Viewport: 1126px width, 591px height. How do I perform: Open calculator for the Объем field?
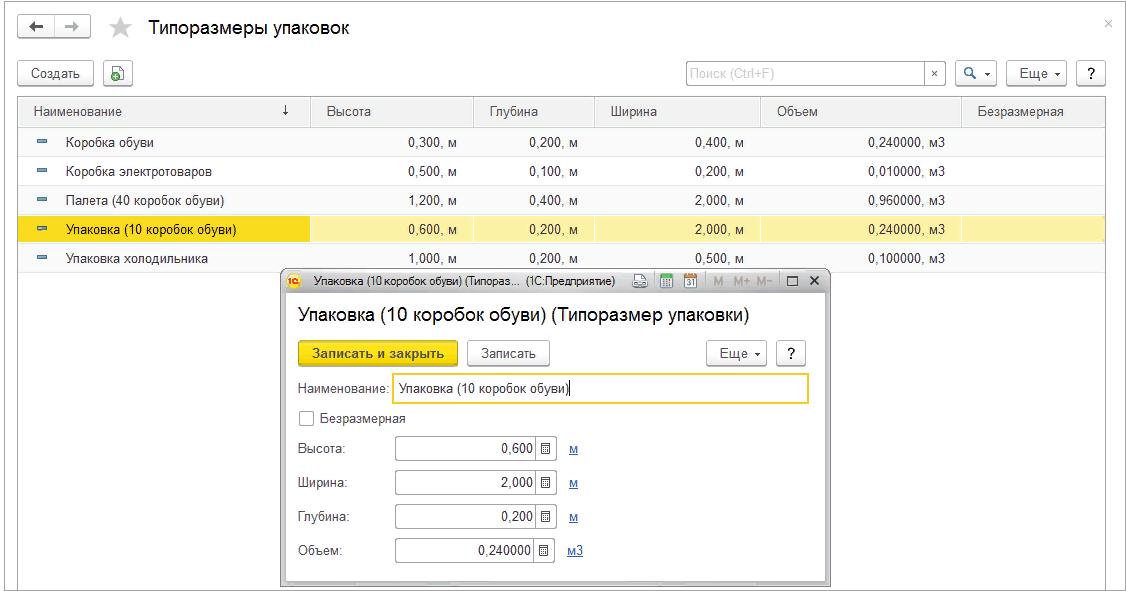pyautogui.click(x=545, y=551)
